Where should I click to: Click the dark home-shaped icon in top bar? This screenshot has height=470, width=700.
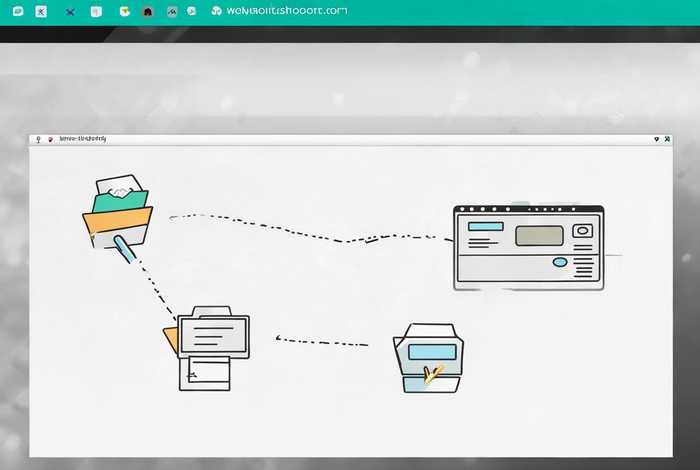click(149, 12)
